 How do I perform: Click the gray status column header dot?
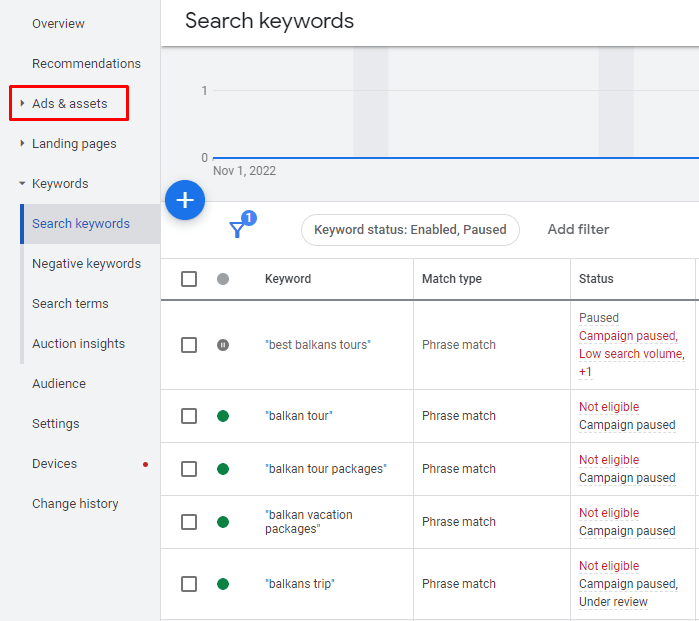pyautogui.click(x=223, y=279)
